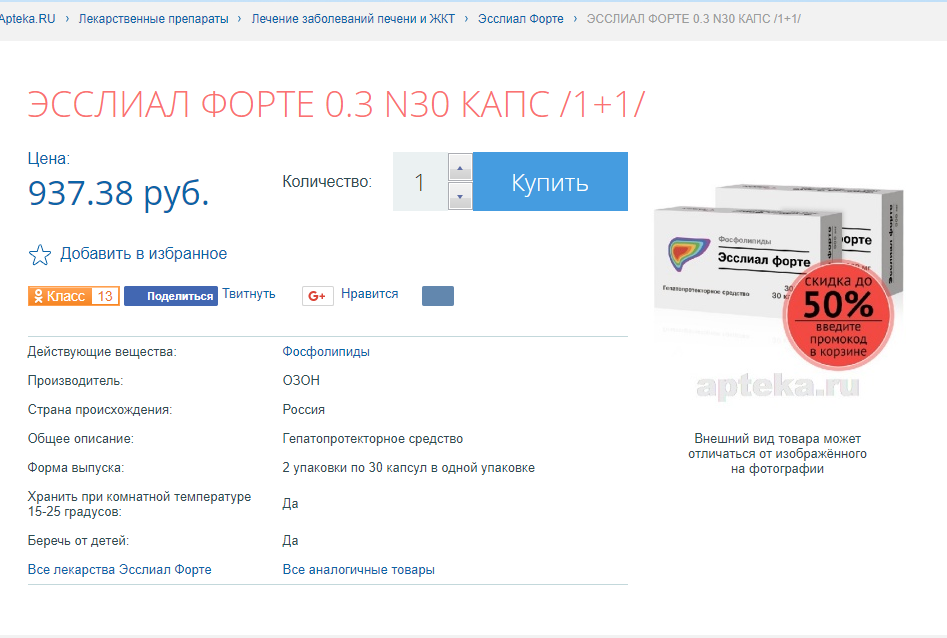Click the blank blue social button
Viewport: 947px width, 638px height.
(x=437, y=296)
